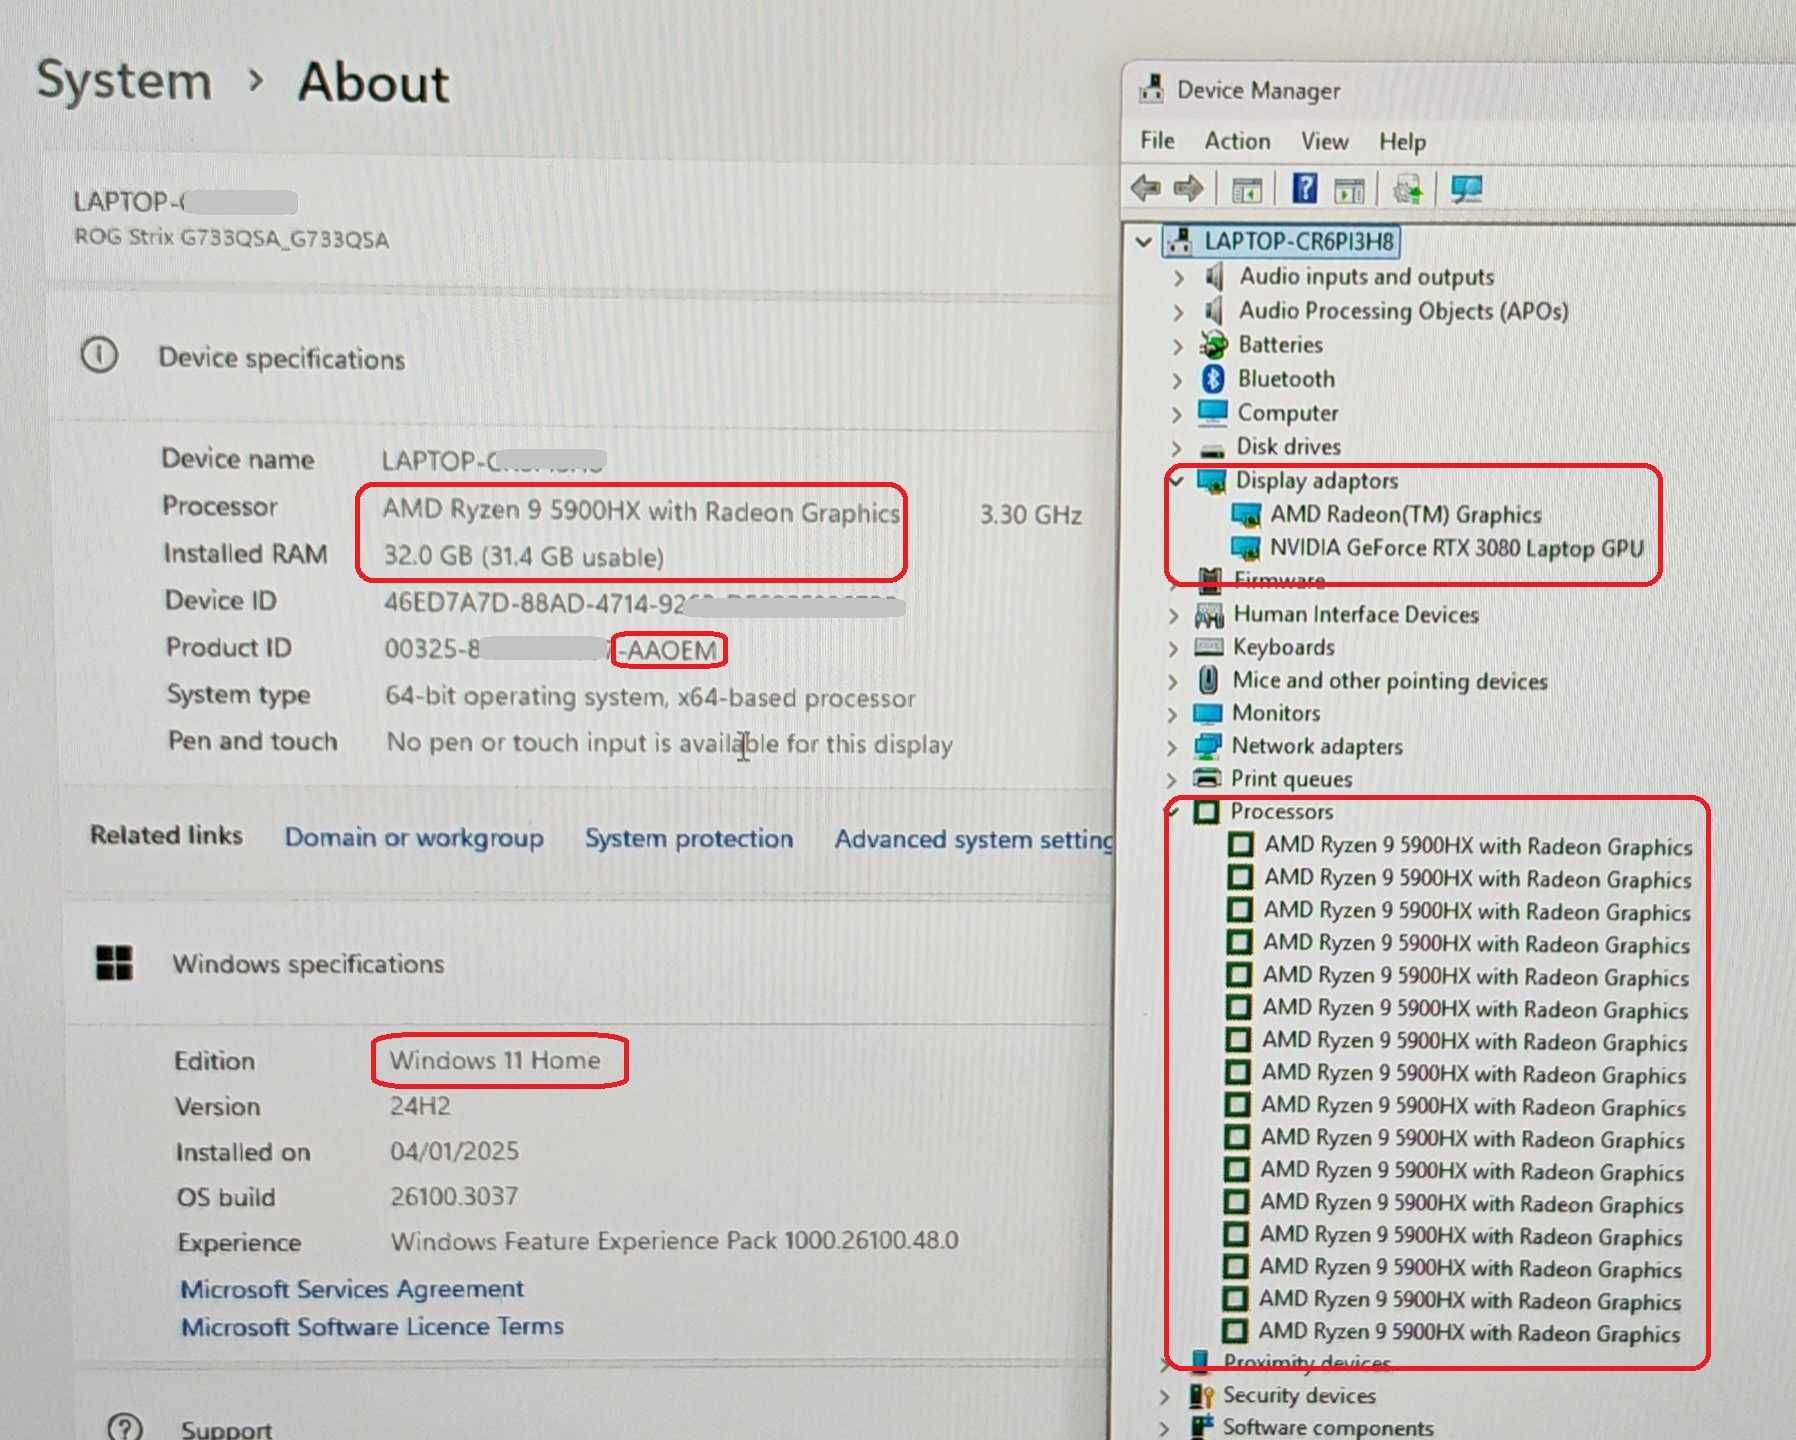Click the Security devices category icon
The image size is (1796, 1440).
pyautogui.click(x=1201, y=1395)
